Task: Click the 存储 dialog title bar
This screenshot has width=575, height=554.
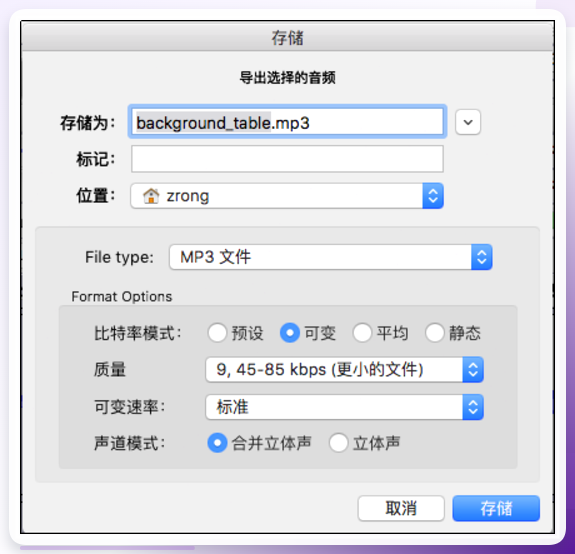Action: 288,37
